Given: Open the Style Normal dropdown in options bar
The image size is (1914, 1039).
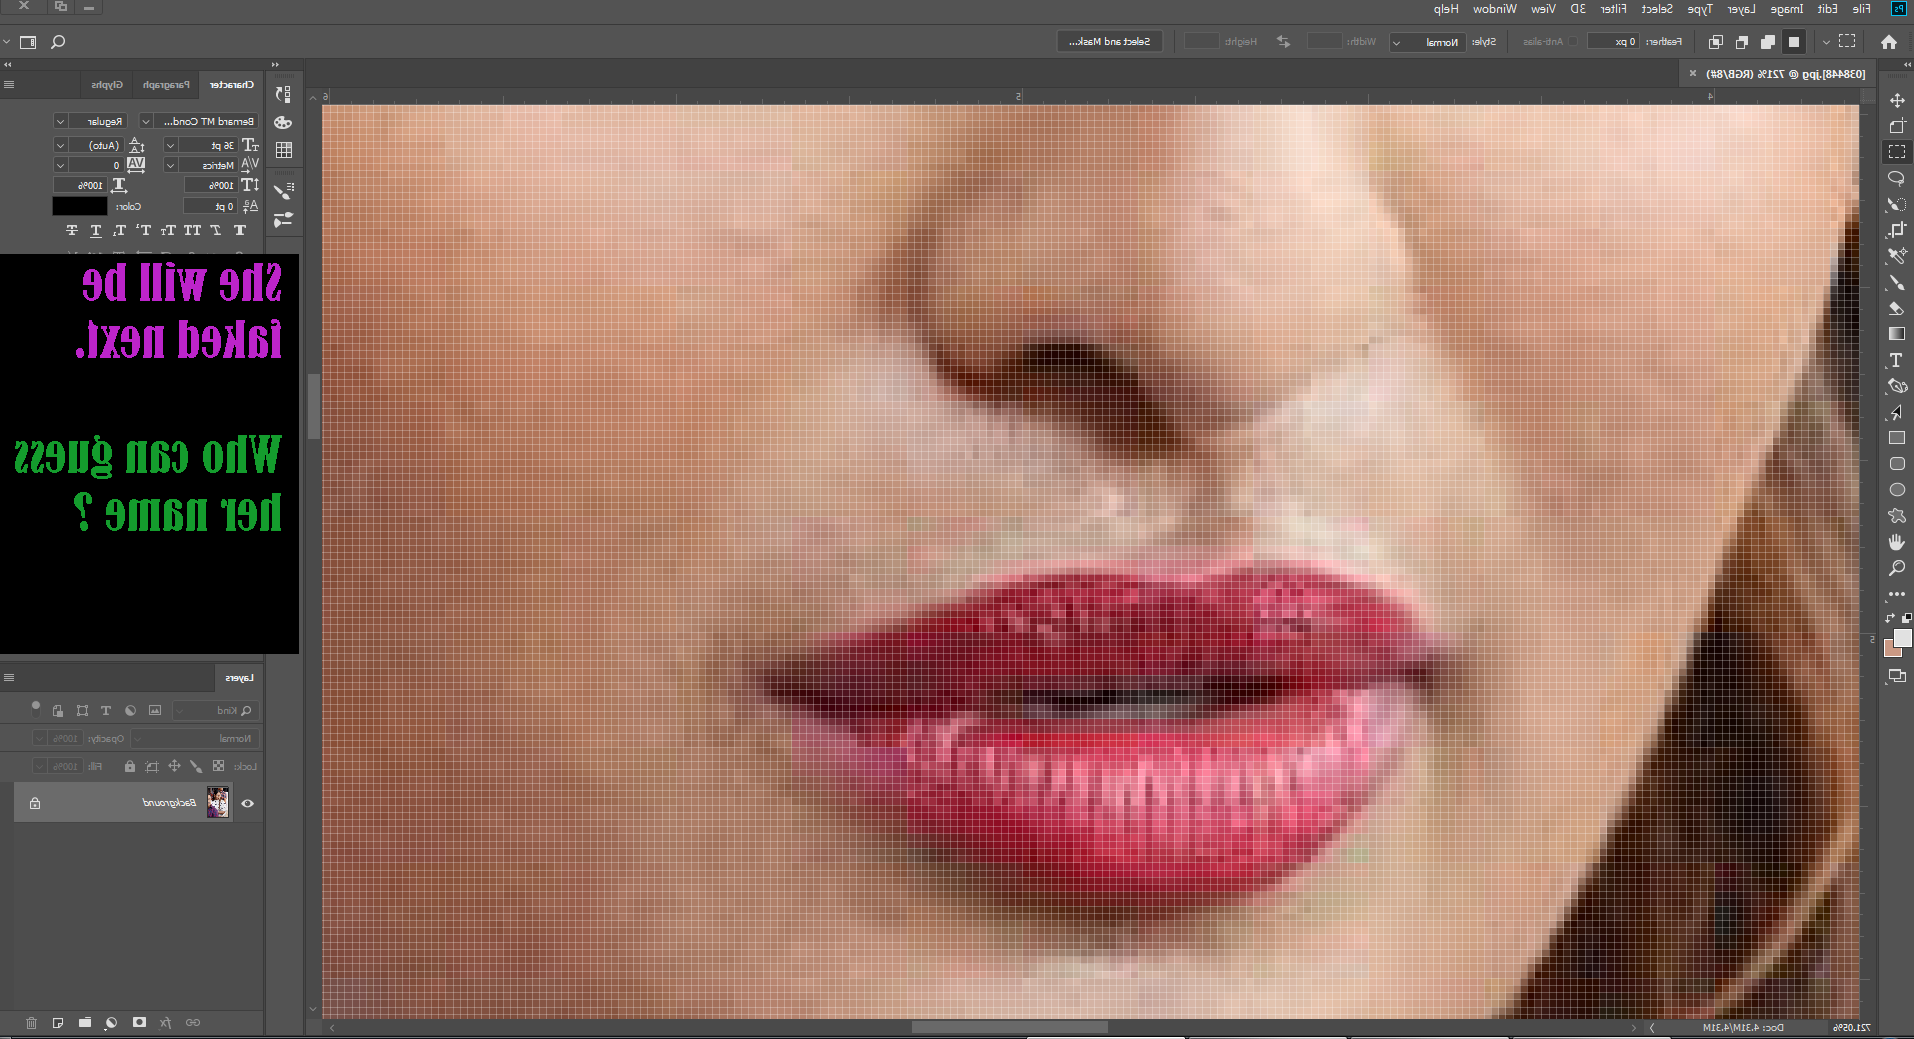Looking at the screenshot, I should pyautogui.click(x=1427, y=42).
